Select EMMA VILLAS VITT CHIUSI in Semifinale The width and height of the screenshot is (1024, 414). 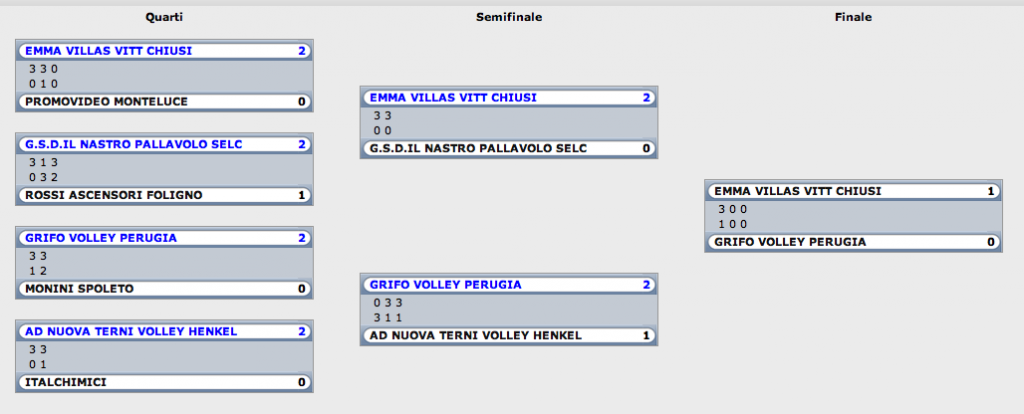509,98
